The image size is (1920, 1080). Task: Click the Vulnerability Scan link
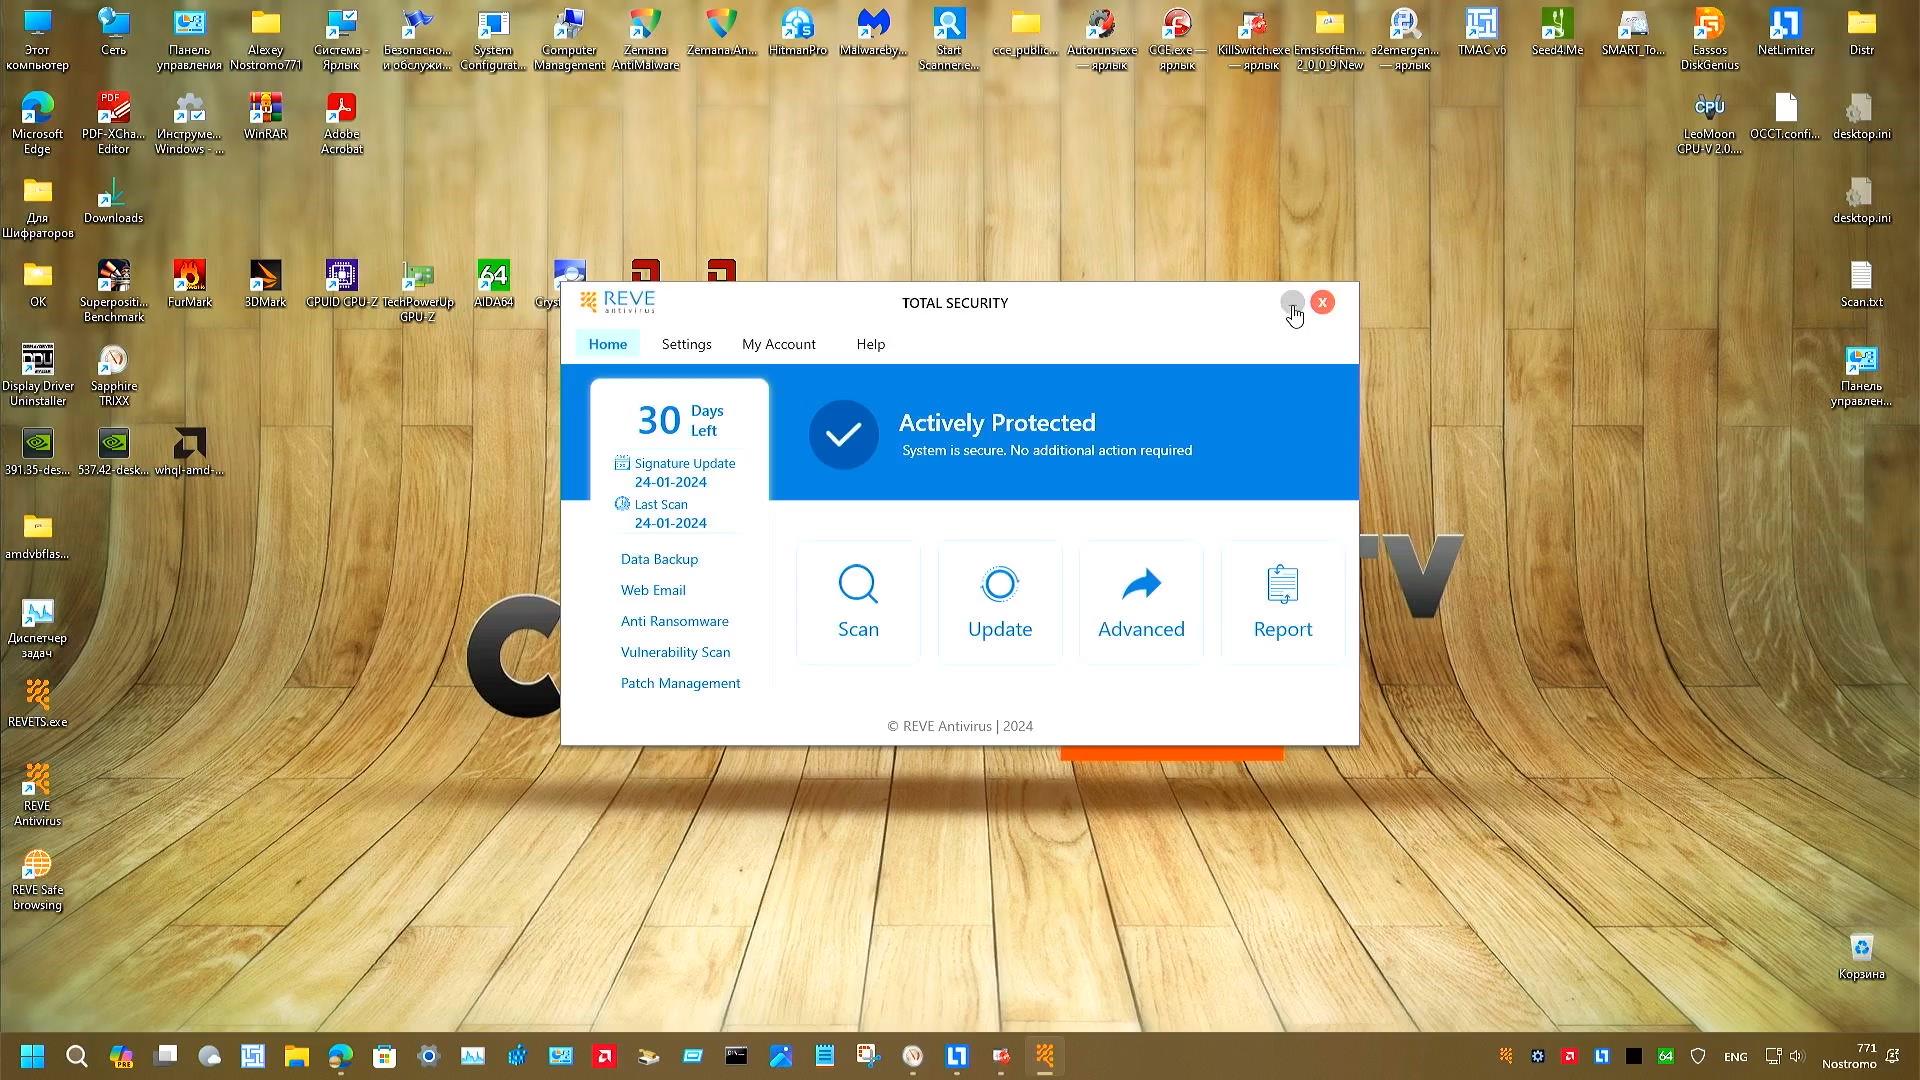pos(675,652)
